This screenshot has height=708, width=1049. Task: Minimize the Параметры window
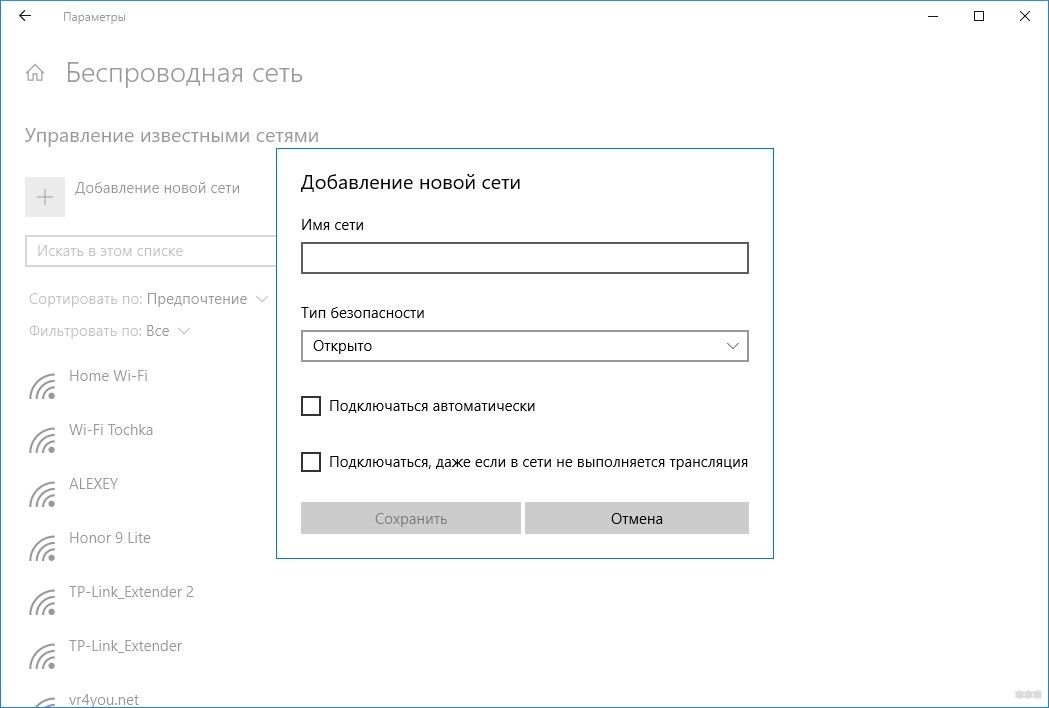[933, 16]
